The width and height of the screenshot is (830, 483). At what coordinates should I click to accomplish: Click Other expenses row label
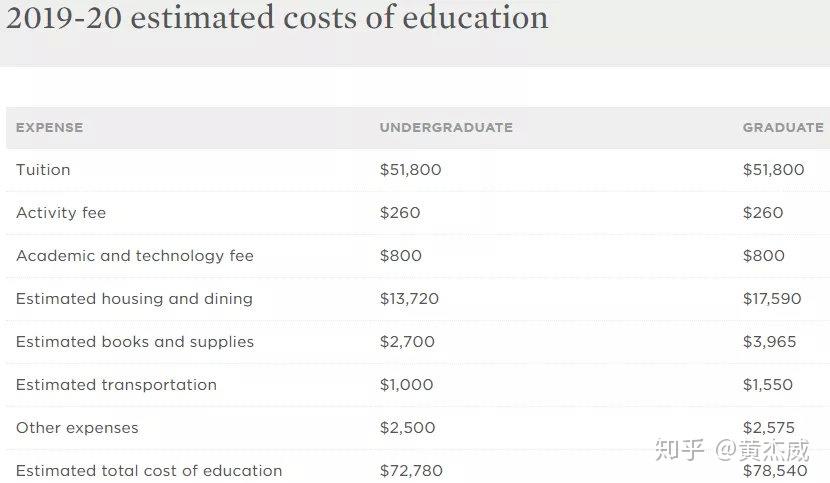(x=77, y=428)
